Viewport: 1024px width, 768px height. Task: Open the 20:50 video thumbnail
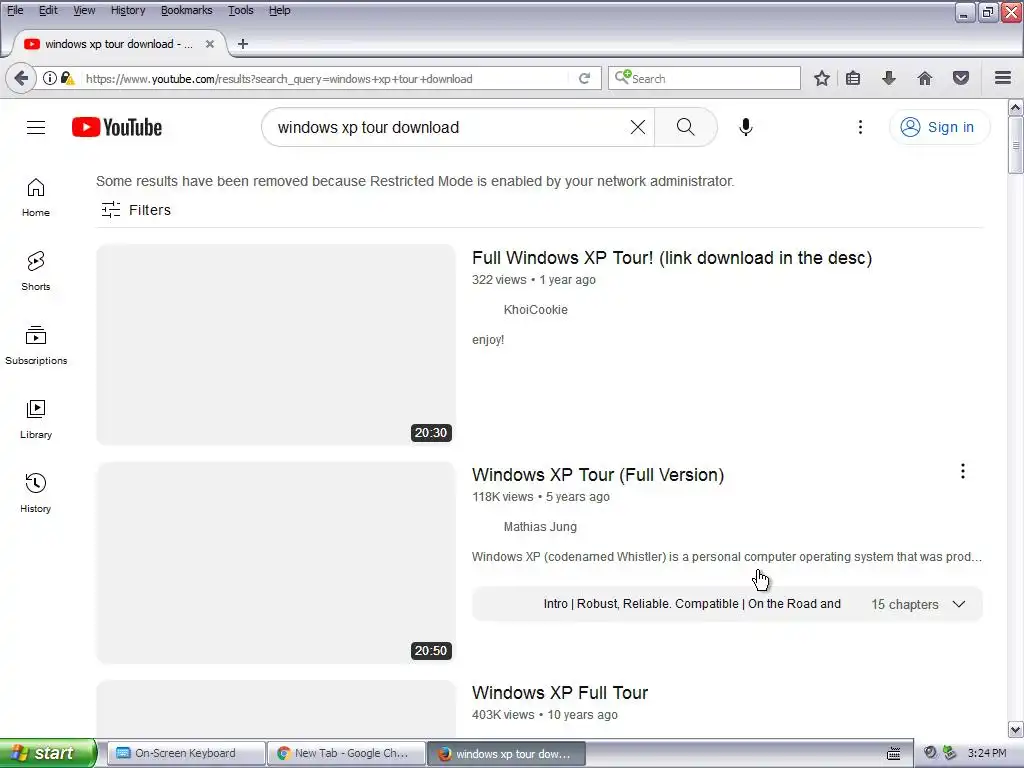(276, 563)
